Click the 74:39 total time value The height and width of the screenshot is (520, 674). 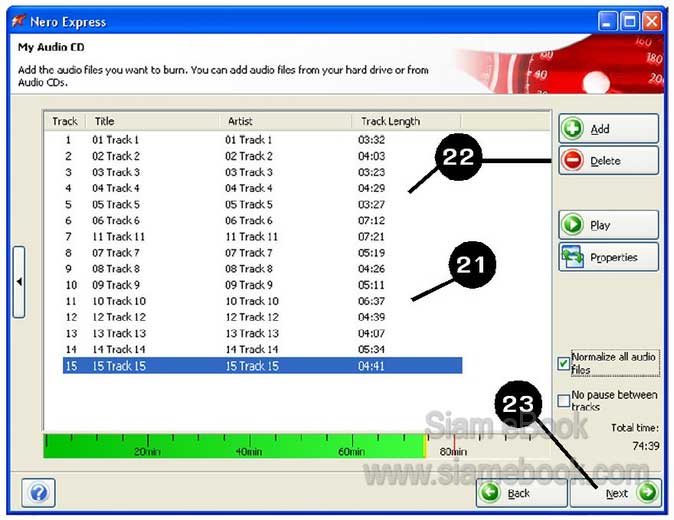click(646, 446)
